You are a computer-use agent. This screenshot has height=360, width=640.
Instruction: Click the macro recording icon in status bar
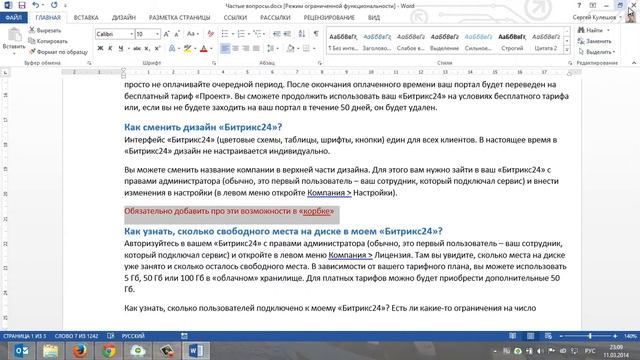[x=184, y=336]
